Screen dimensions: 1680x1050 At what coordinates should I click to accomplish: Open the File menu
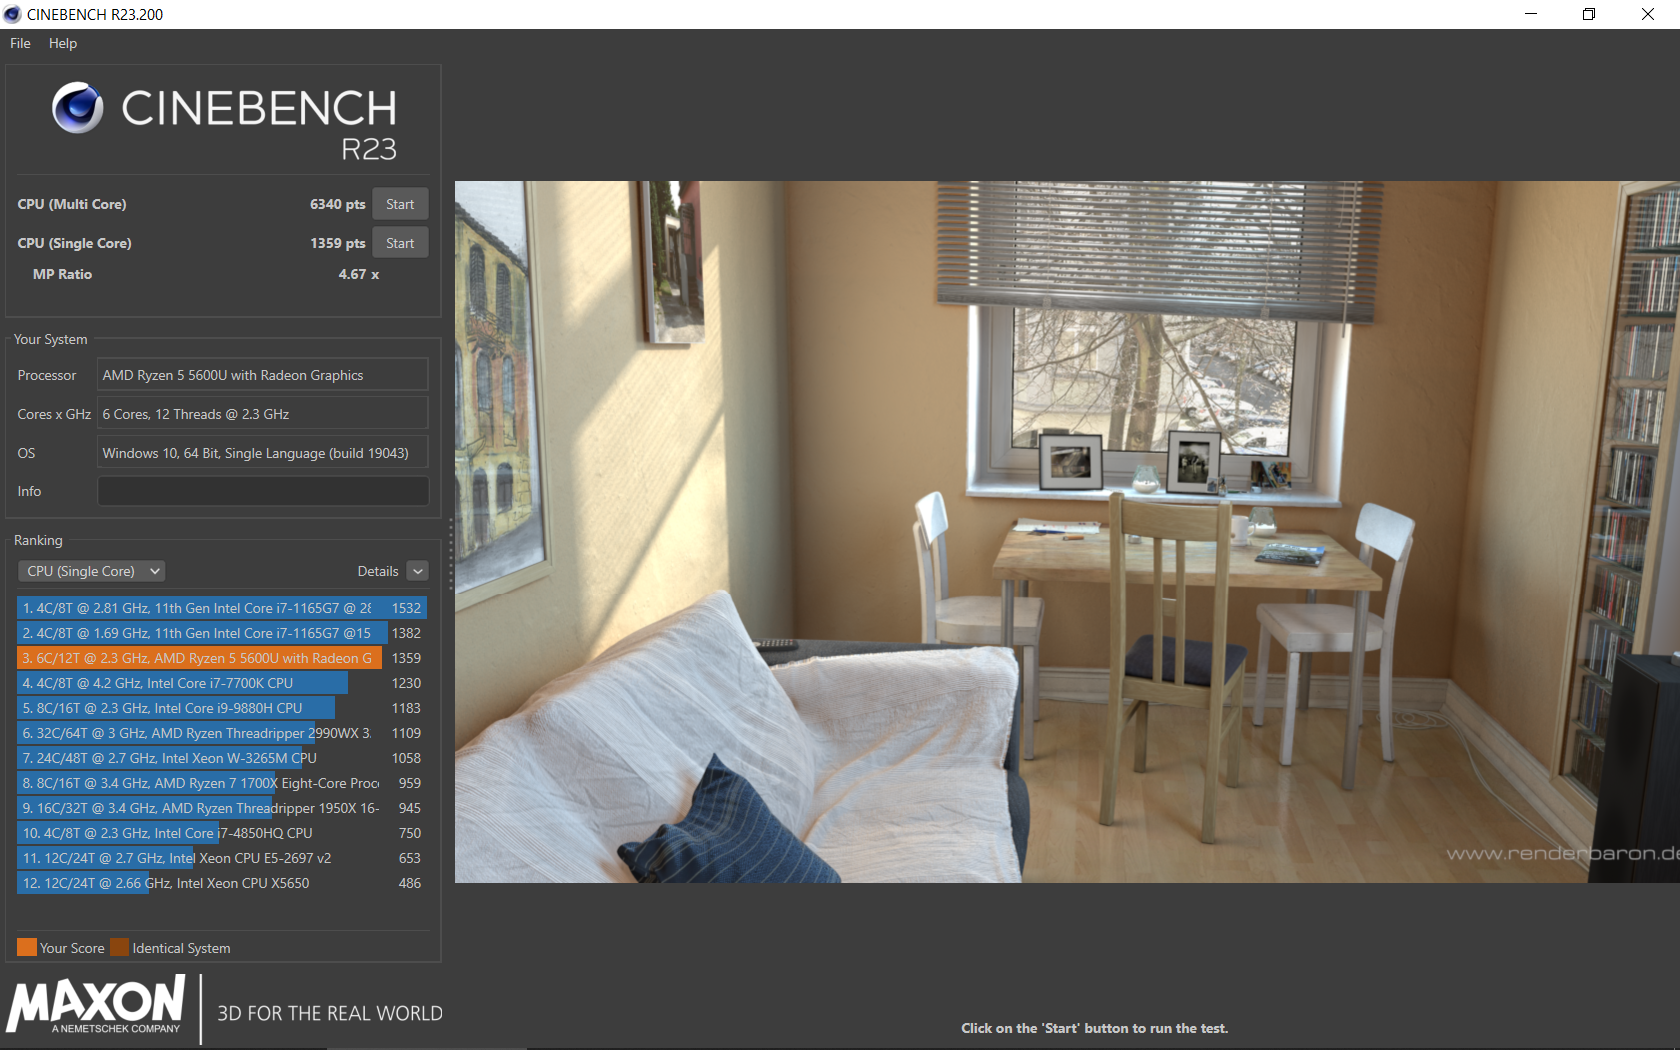pos(20,43)
